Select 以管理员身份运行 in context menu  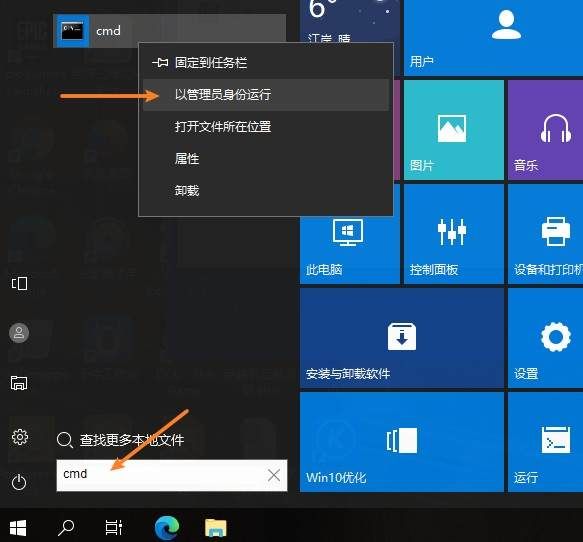point(266,95)
